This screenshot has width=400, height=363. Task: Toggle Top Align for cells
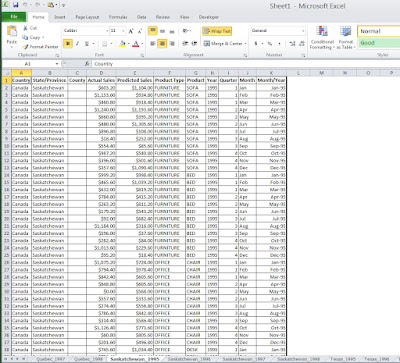(153, 31)
